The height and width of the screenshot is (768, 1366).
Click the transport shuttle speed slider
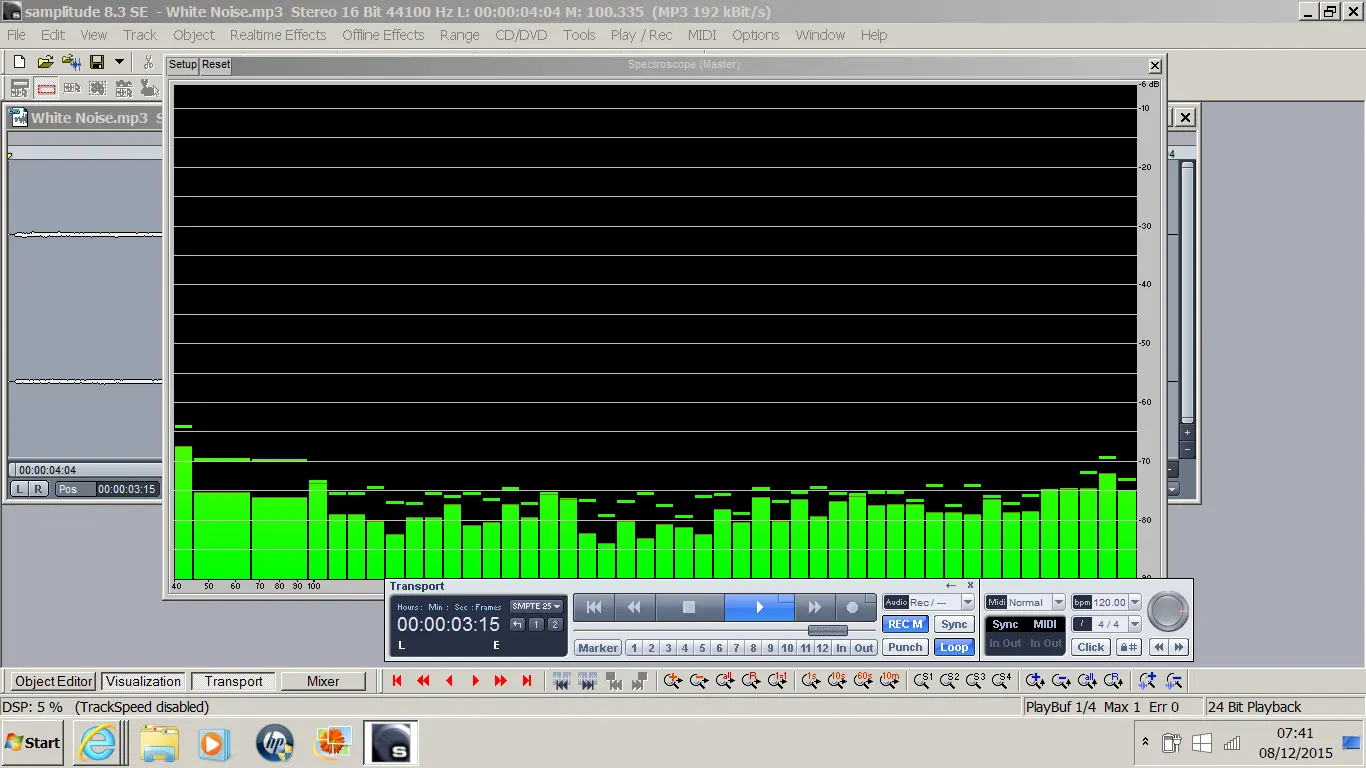point(827,630)
